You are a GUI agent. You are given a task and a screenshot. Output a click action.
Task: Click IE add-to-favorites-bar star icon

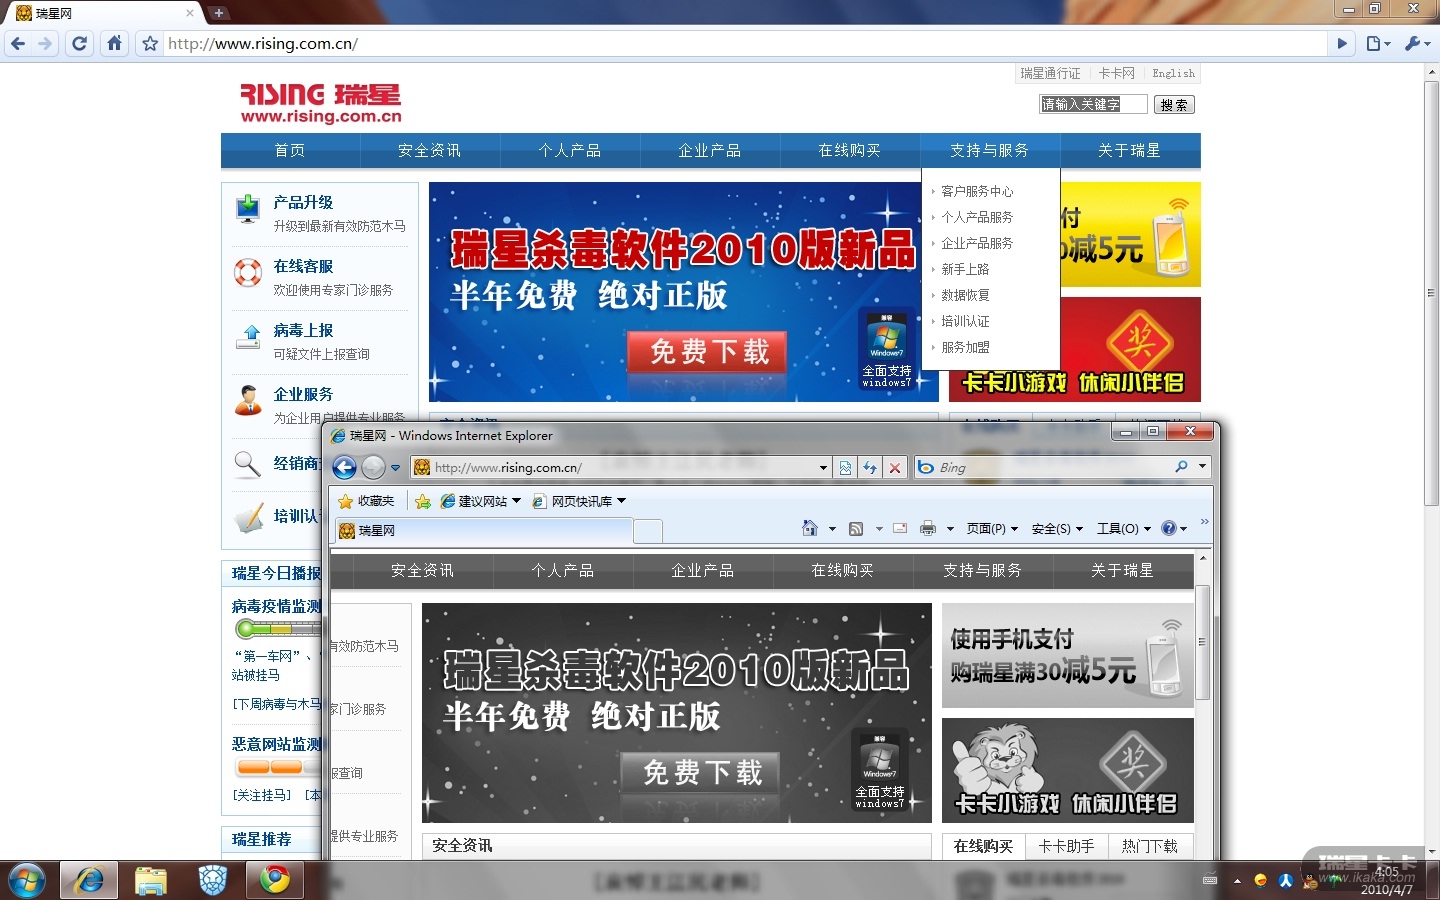click(x=423, y=501)
